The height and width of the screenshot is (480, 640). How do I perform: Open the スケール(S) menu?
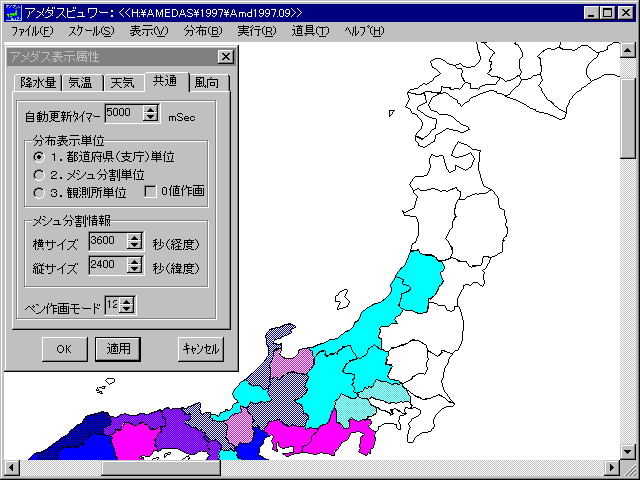click(x=91, y=31)
